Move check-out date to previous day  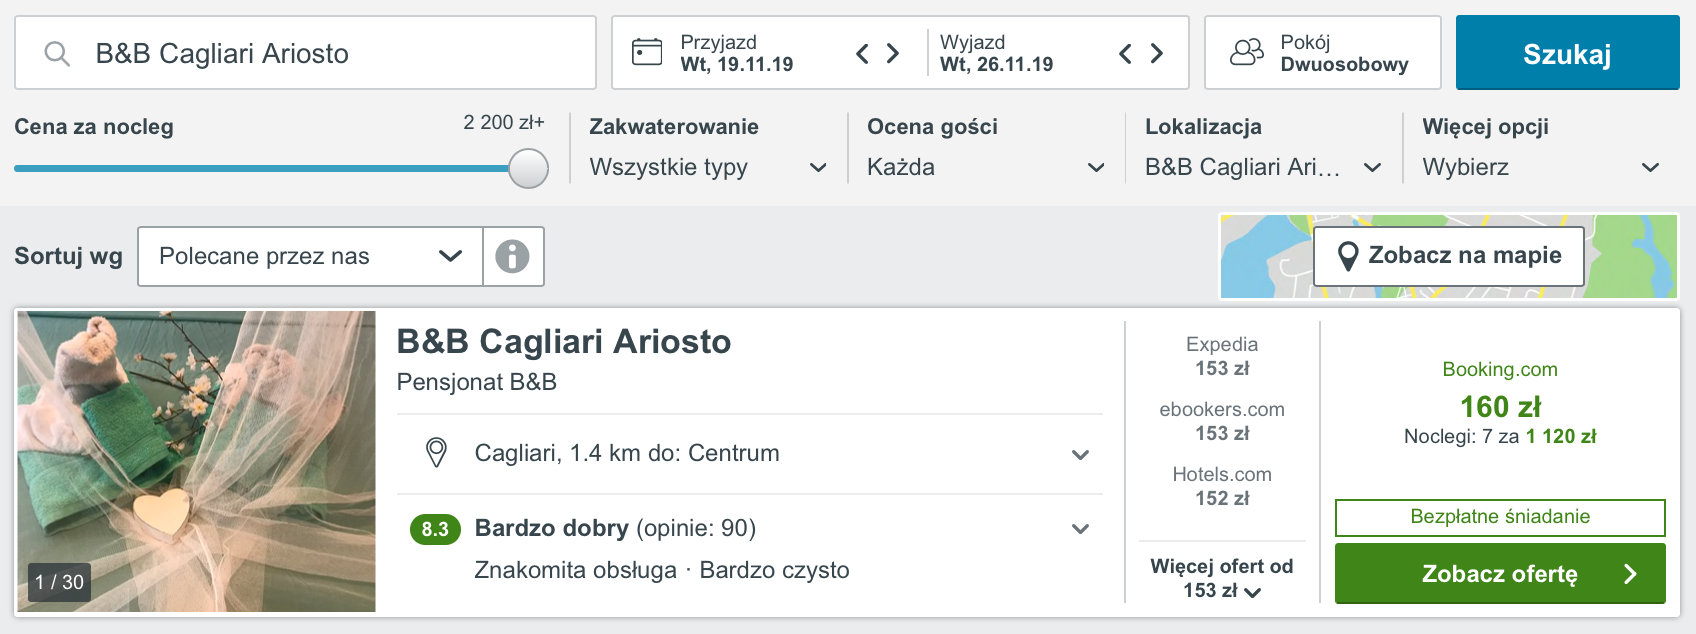tap(1125, 53)
